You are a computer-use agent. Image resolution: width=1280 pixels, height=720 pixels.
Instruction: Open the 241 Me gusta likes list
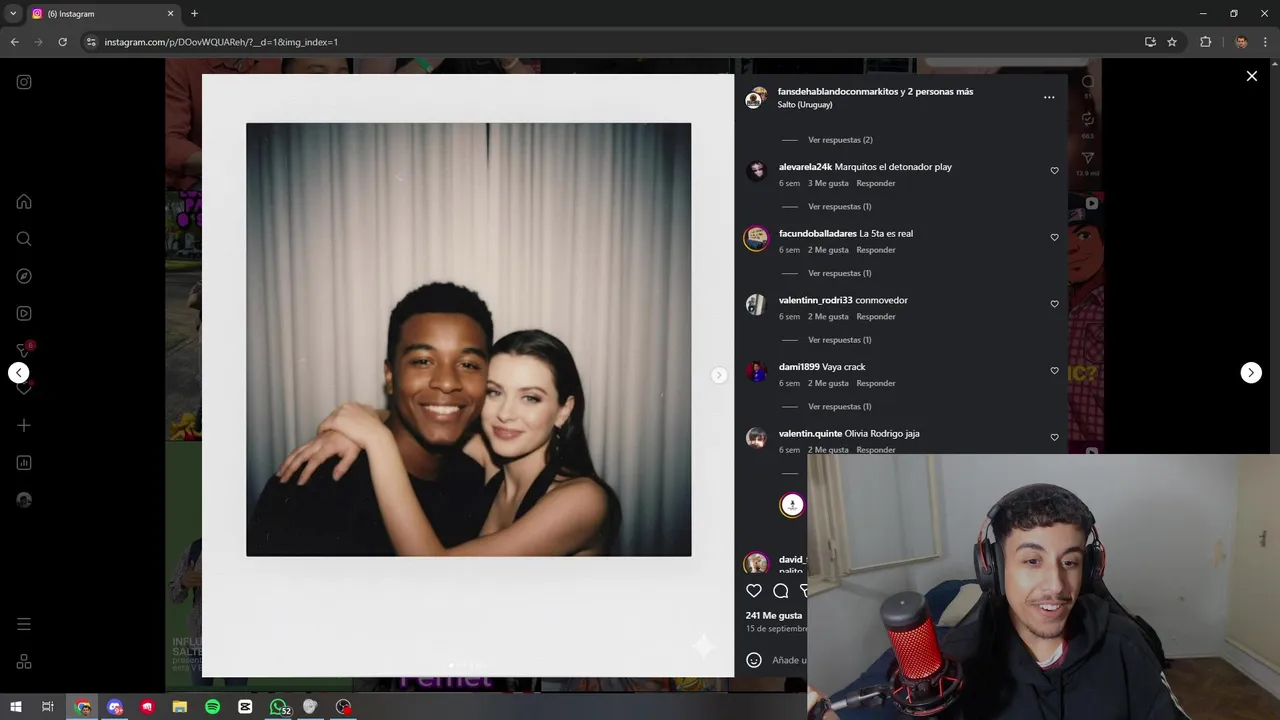coord(774,616)
